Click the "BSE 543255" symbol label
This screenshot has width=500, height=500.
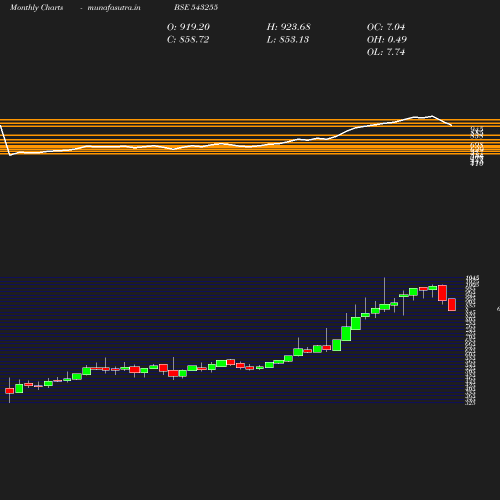click(x=196, y=7)
